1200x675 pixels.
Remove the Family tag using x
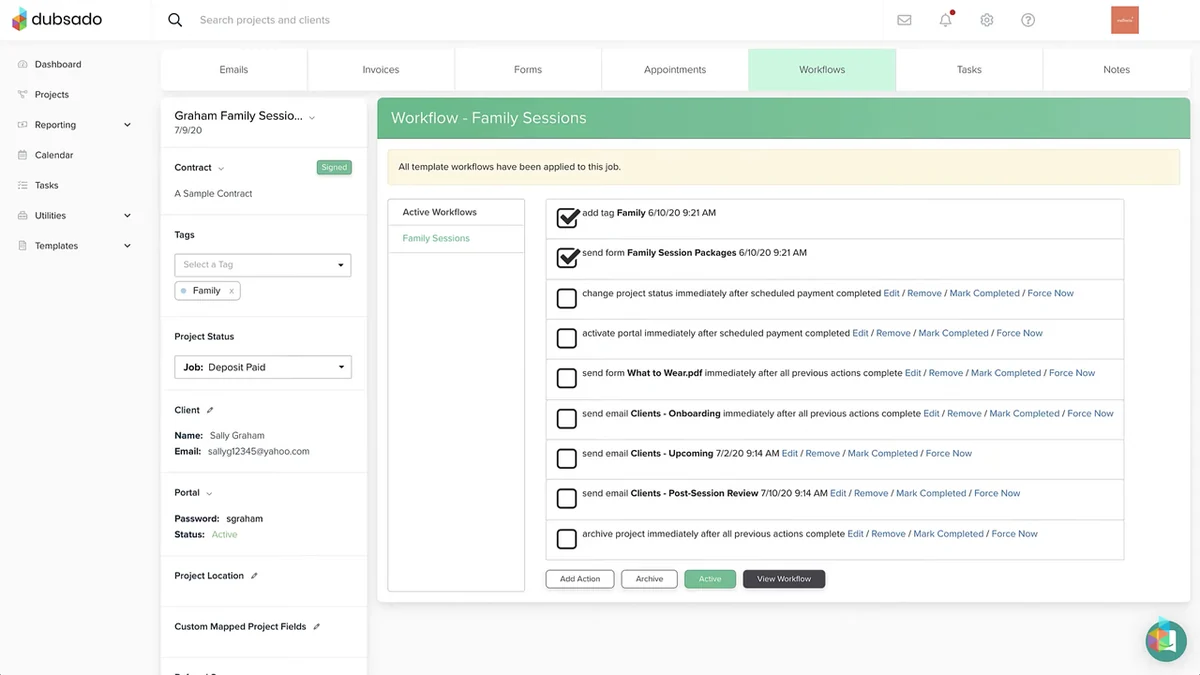231,291
